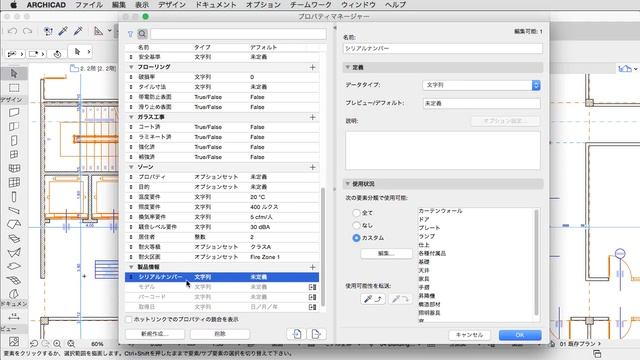Viewport: 640px width, 360px height.
Task: Open the チームワーク menu
Action: (311, 5)
